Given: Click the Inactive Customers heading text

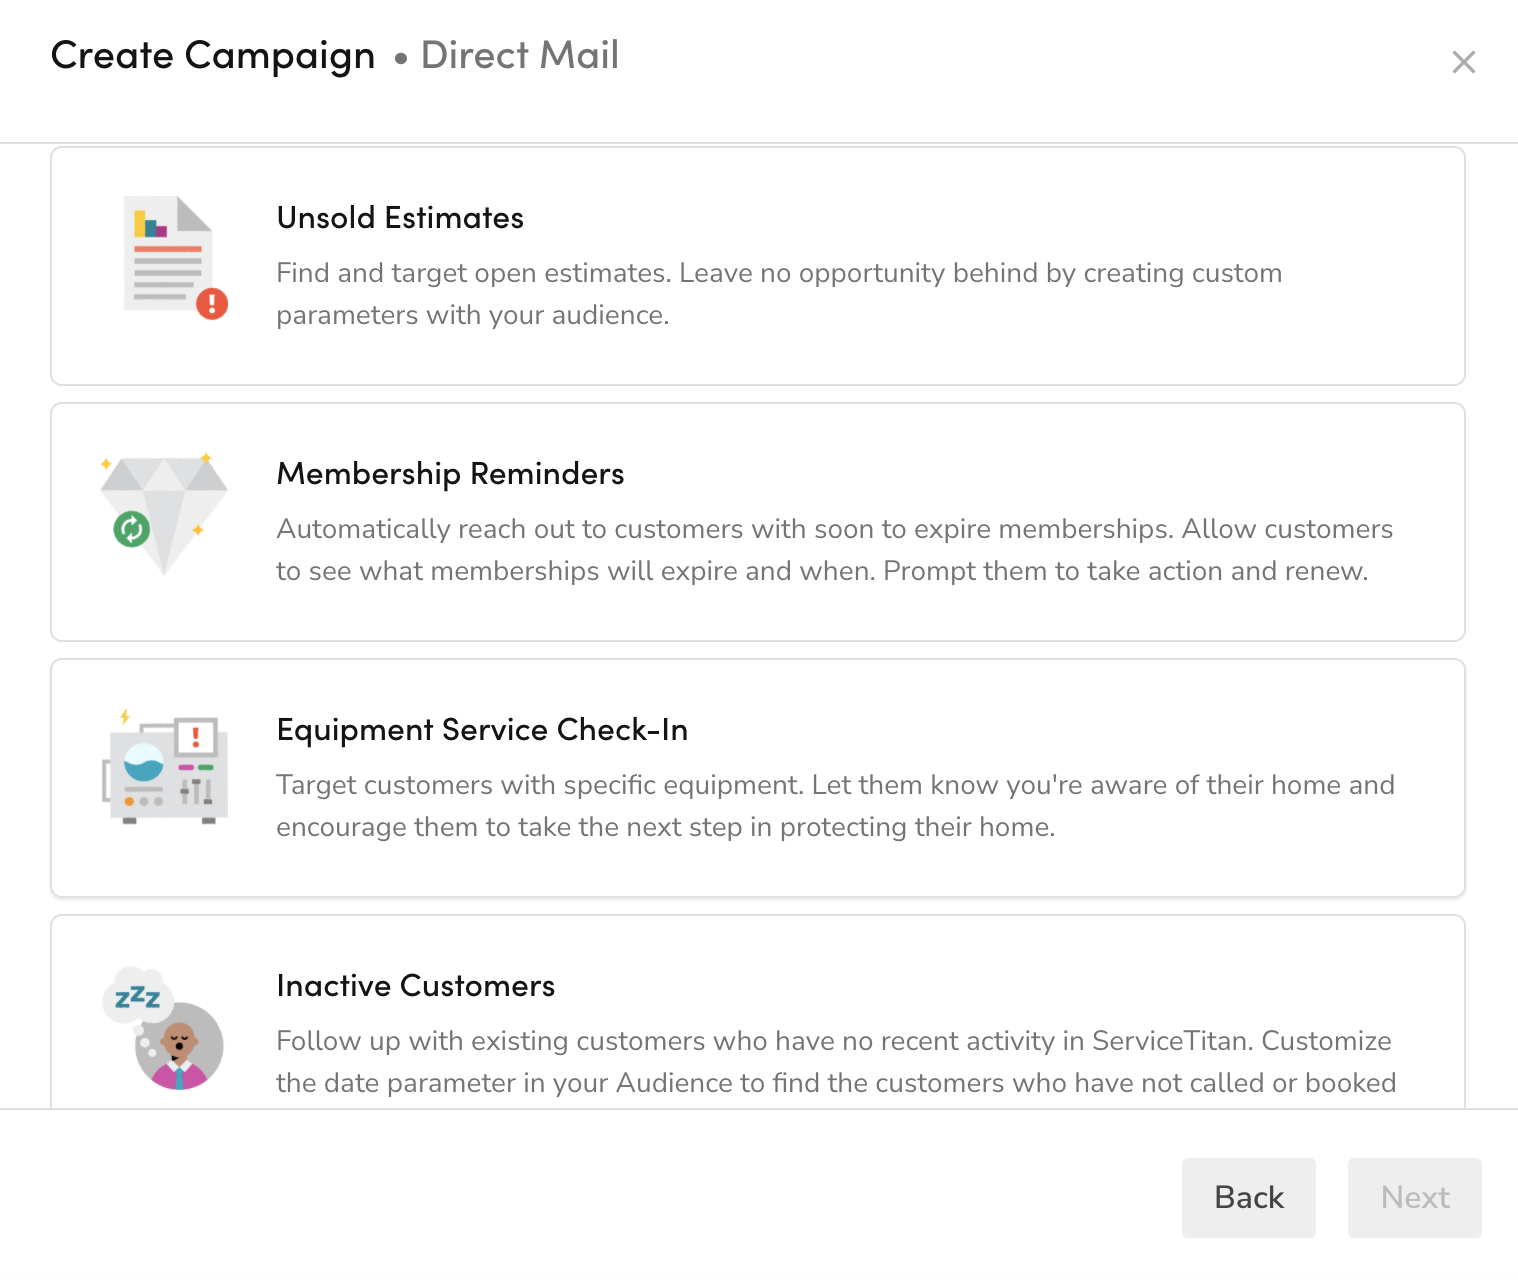Looking at the screenshot, I should [x=415, y=986].
